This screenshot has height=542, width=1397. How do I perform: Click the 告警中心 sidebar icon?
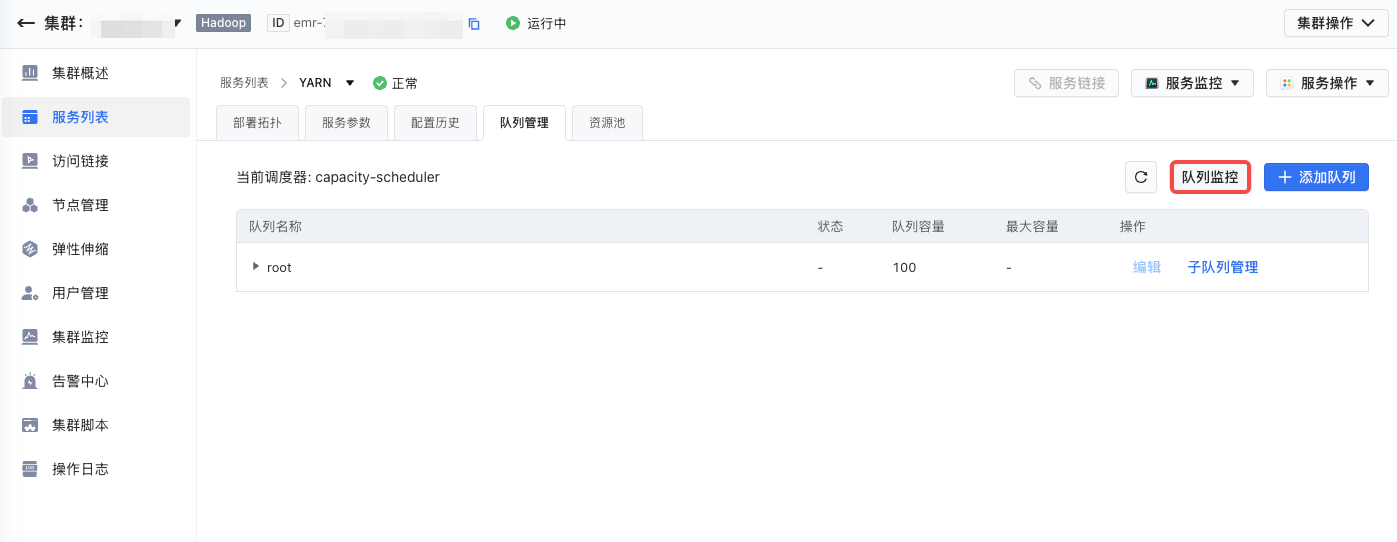[x=30, y=381]
